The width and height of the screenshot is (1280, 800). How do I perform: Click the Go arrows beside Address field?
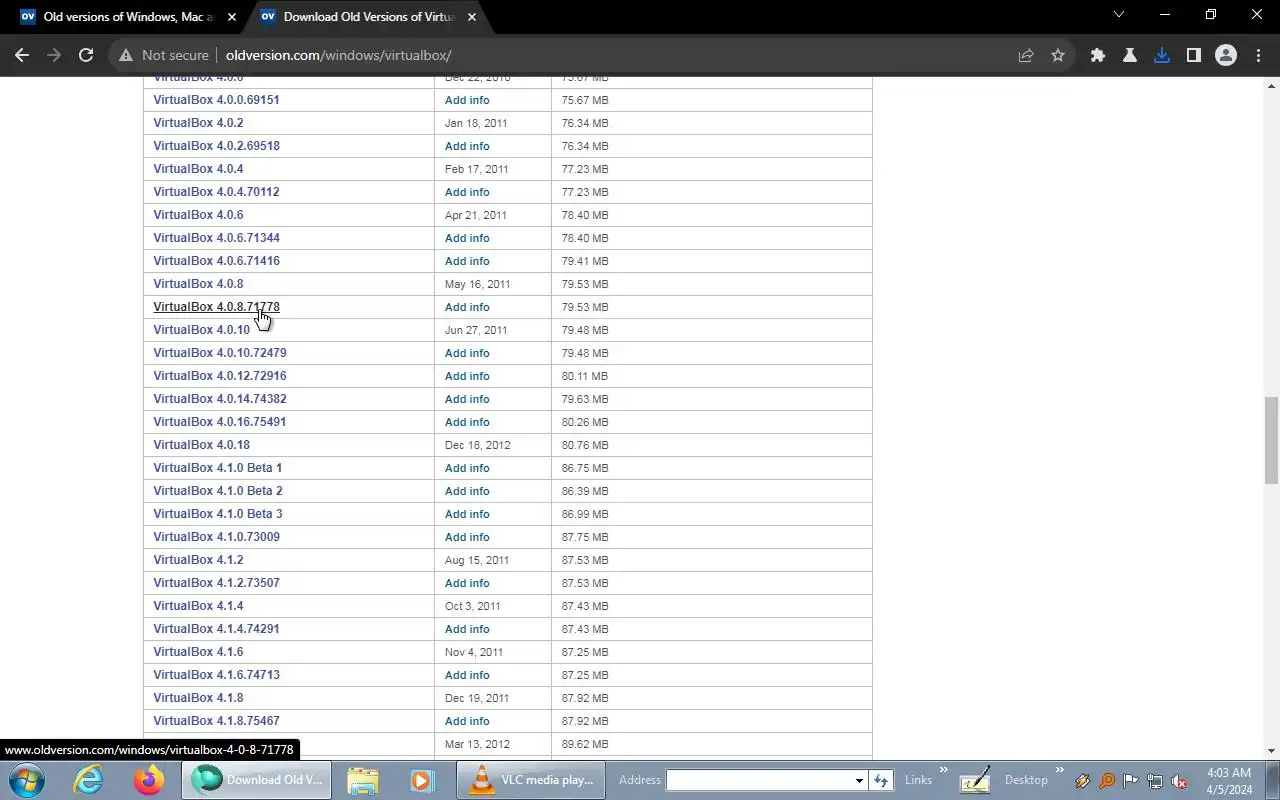[x=881, y=780]
